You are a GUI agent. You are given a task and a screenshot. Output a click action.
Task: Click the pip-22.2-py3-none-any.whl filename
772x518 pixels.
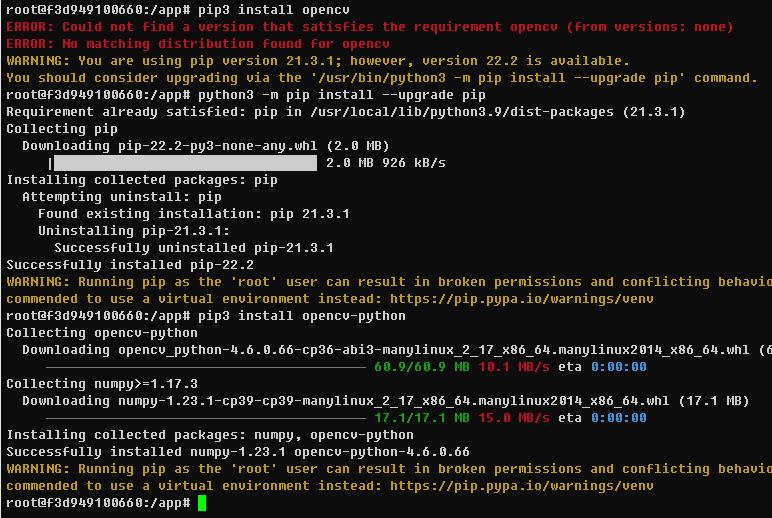pyautogui.click(x=218, y=146)
